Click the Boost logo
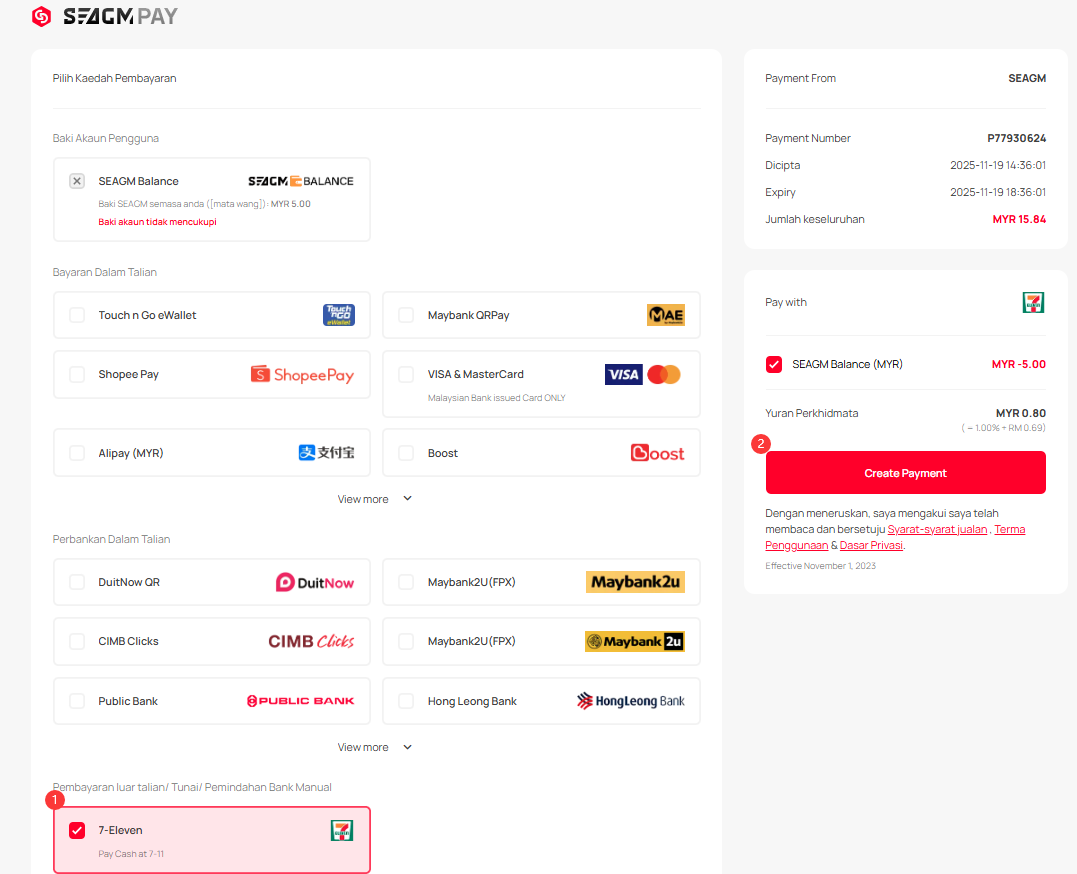1077x874 pixels. (x=657, y=453)
